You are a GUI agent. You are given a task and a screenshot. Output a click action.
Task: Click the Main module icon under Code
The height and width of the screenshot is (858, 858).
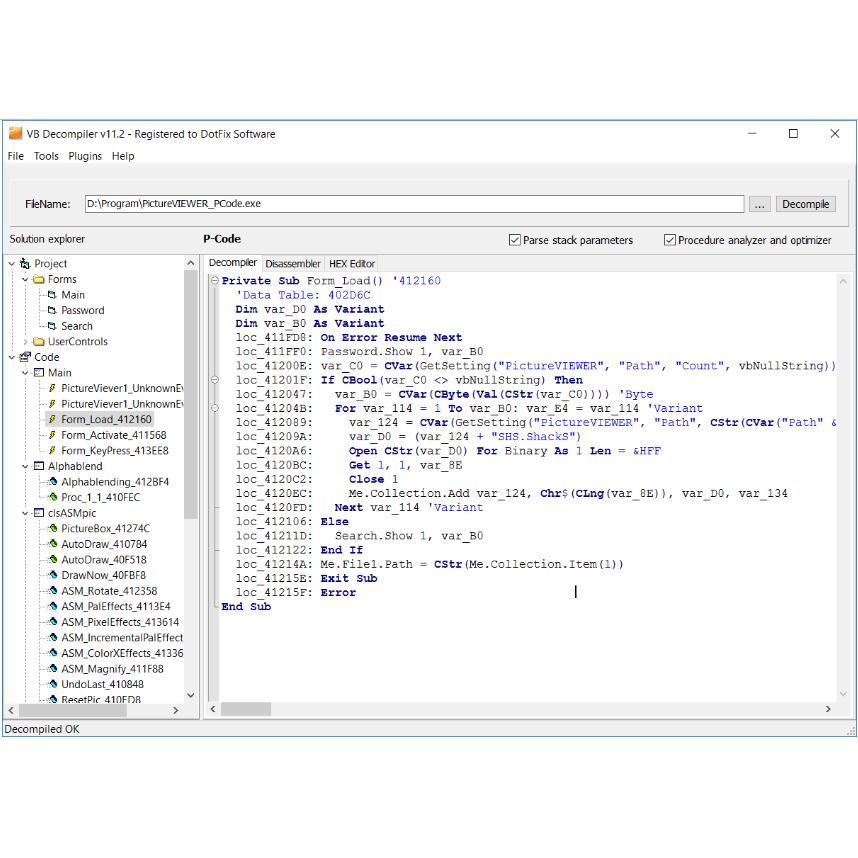(x=38, y=373)
